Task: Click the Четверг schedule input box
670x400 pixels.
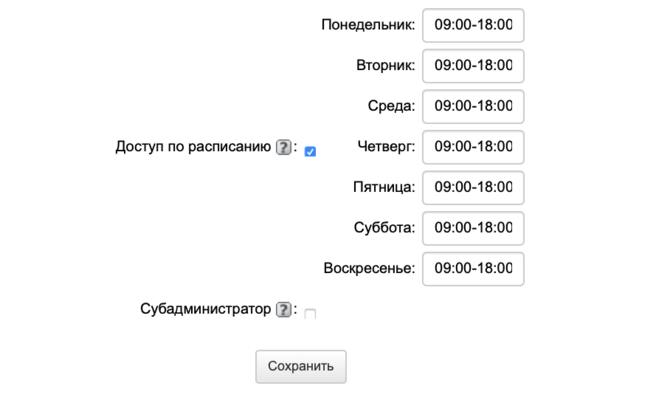Action: click(473, 146)
